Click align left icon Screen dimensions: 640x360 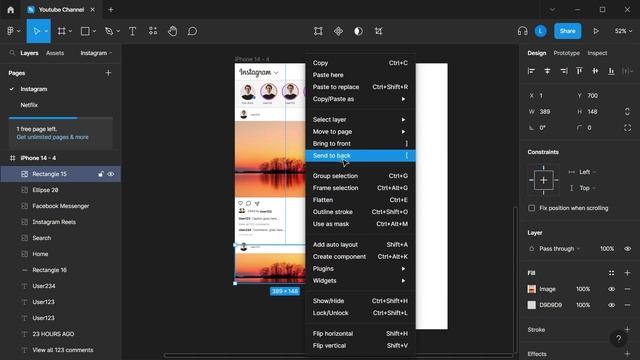point(531,71)
